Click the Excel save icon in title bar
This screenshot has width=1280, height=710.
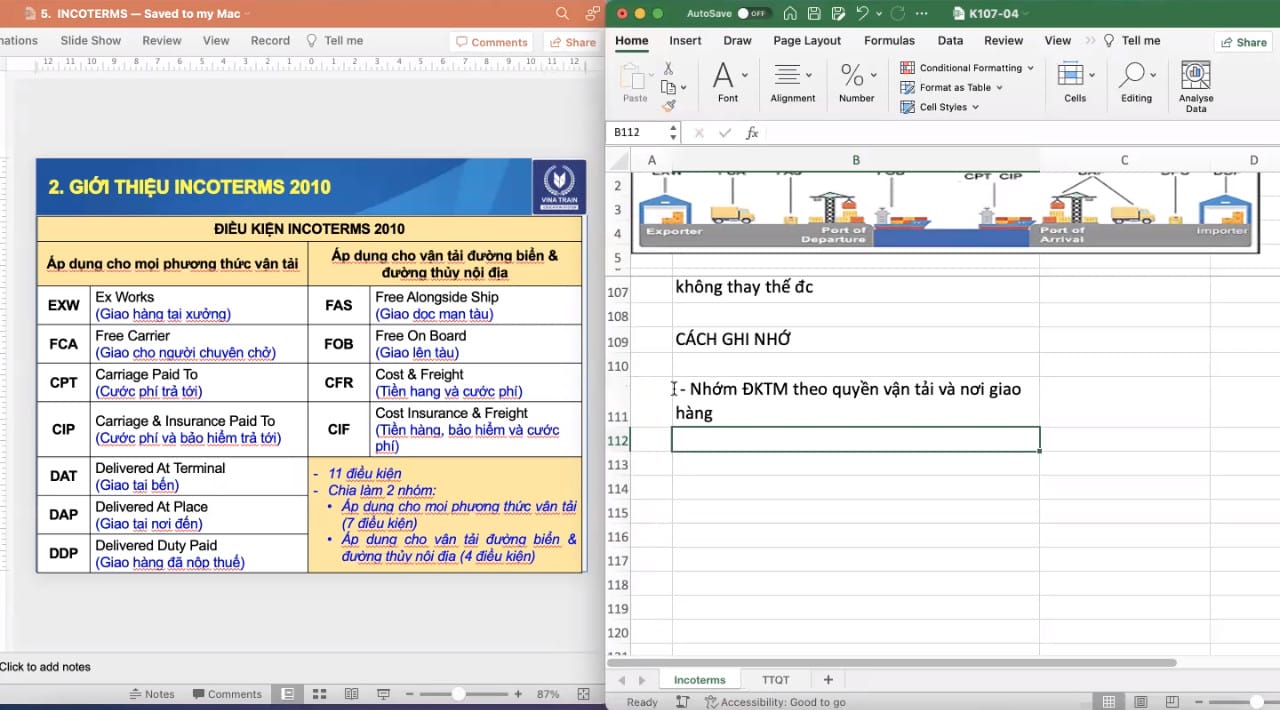coord(814,14)
